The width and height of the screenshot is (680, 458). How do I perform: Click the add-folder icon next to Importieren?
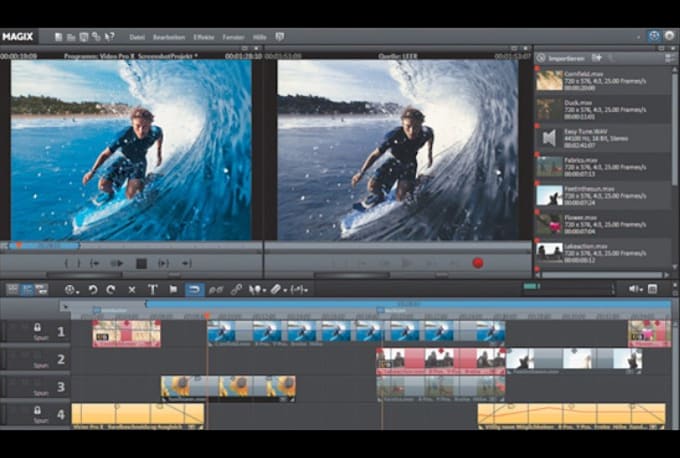[597, 58]
